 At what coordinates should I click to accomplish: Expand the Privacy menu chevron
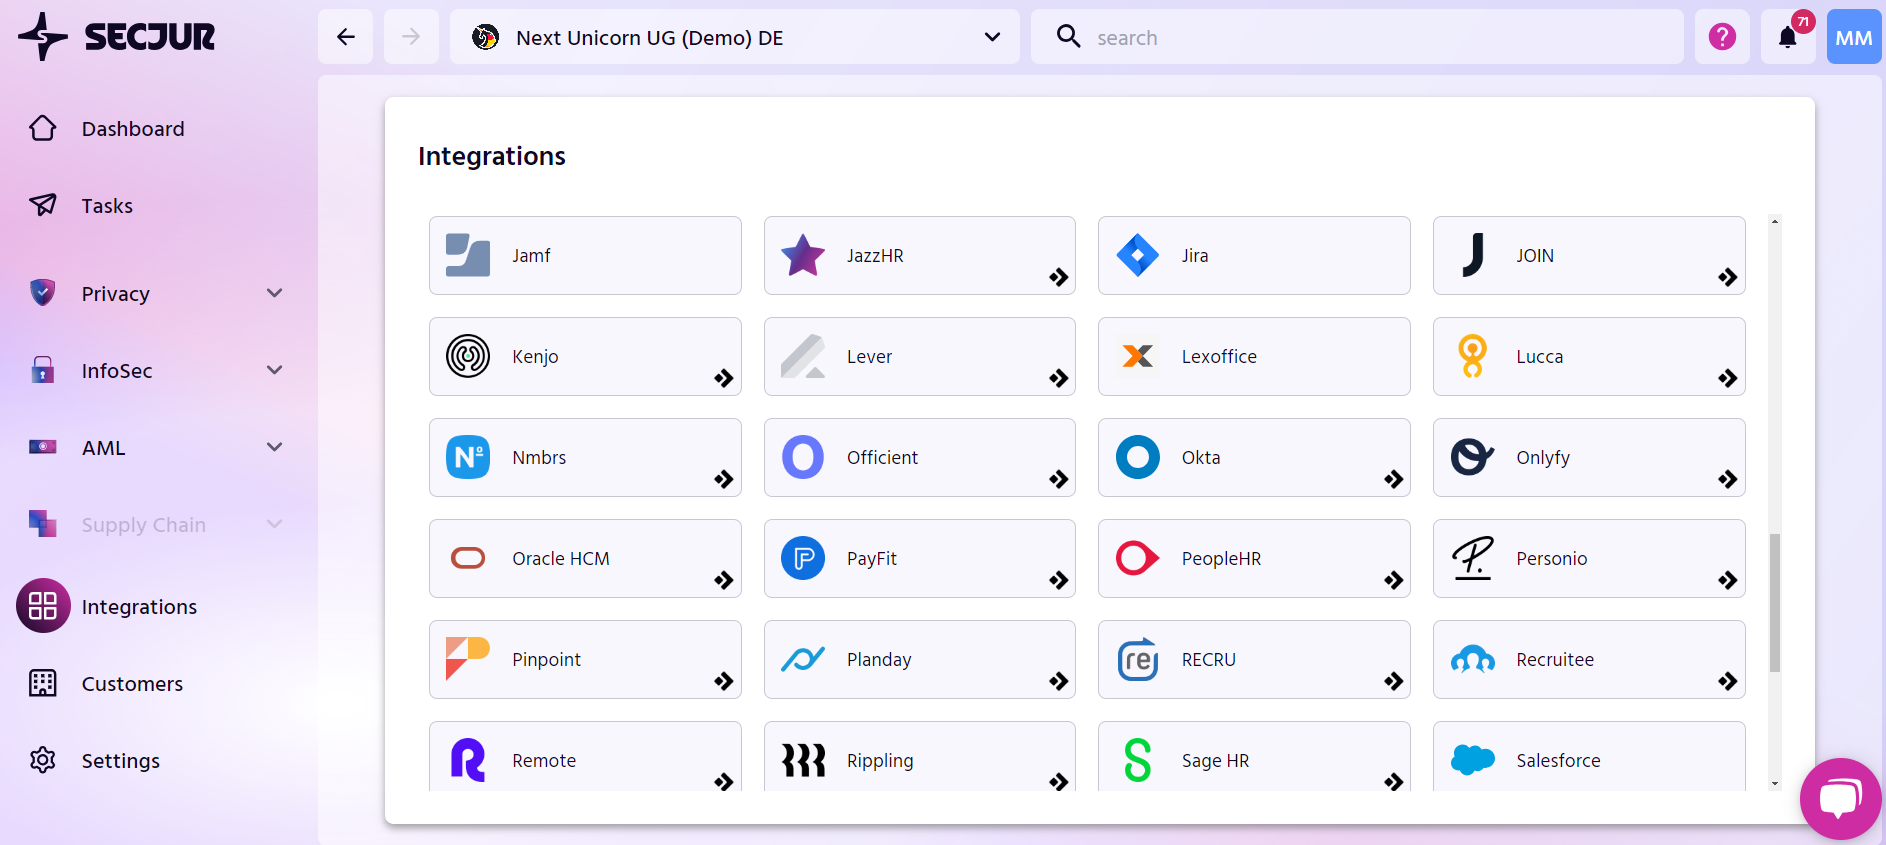pos(275,293)
